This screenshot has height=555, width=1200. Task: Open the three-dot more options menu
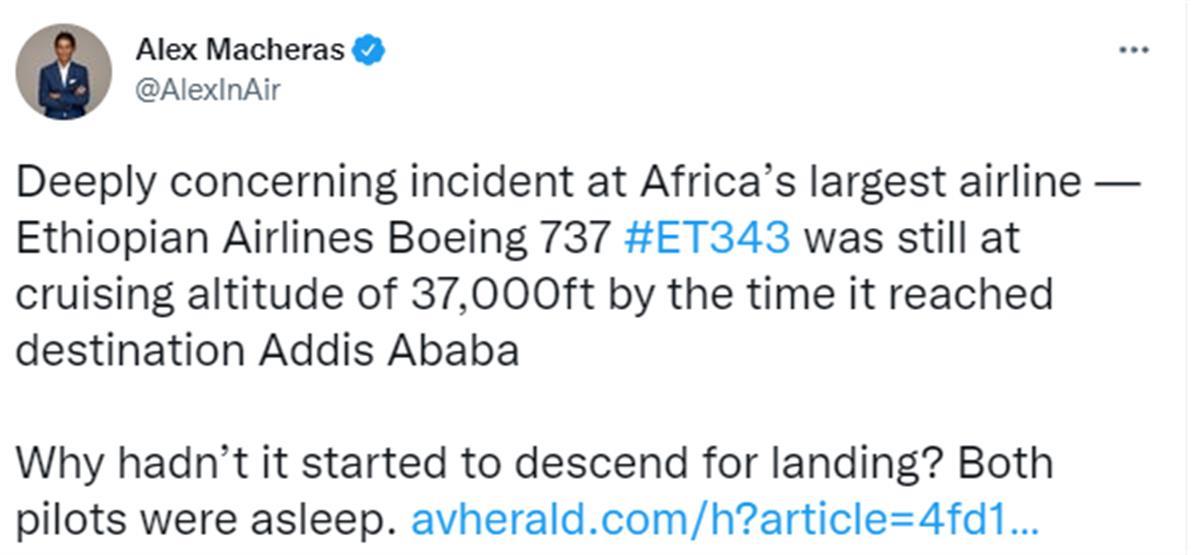pyautogui.click(x=1133, y=51)
